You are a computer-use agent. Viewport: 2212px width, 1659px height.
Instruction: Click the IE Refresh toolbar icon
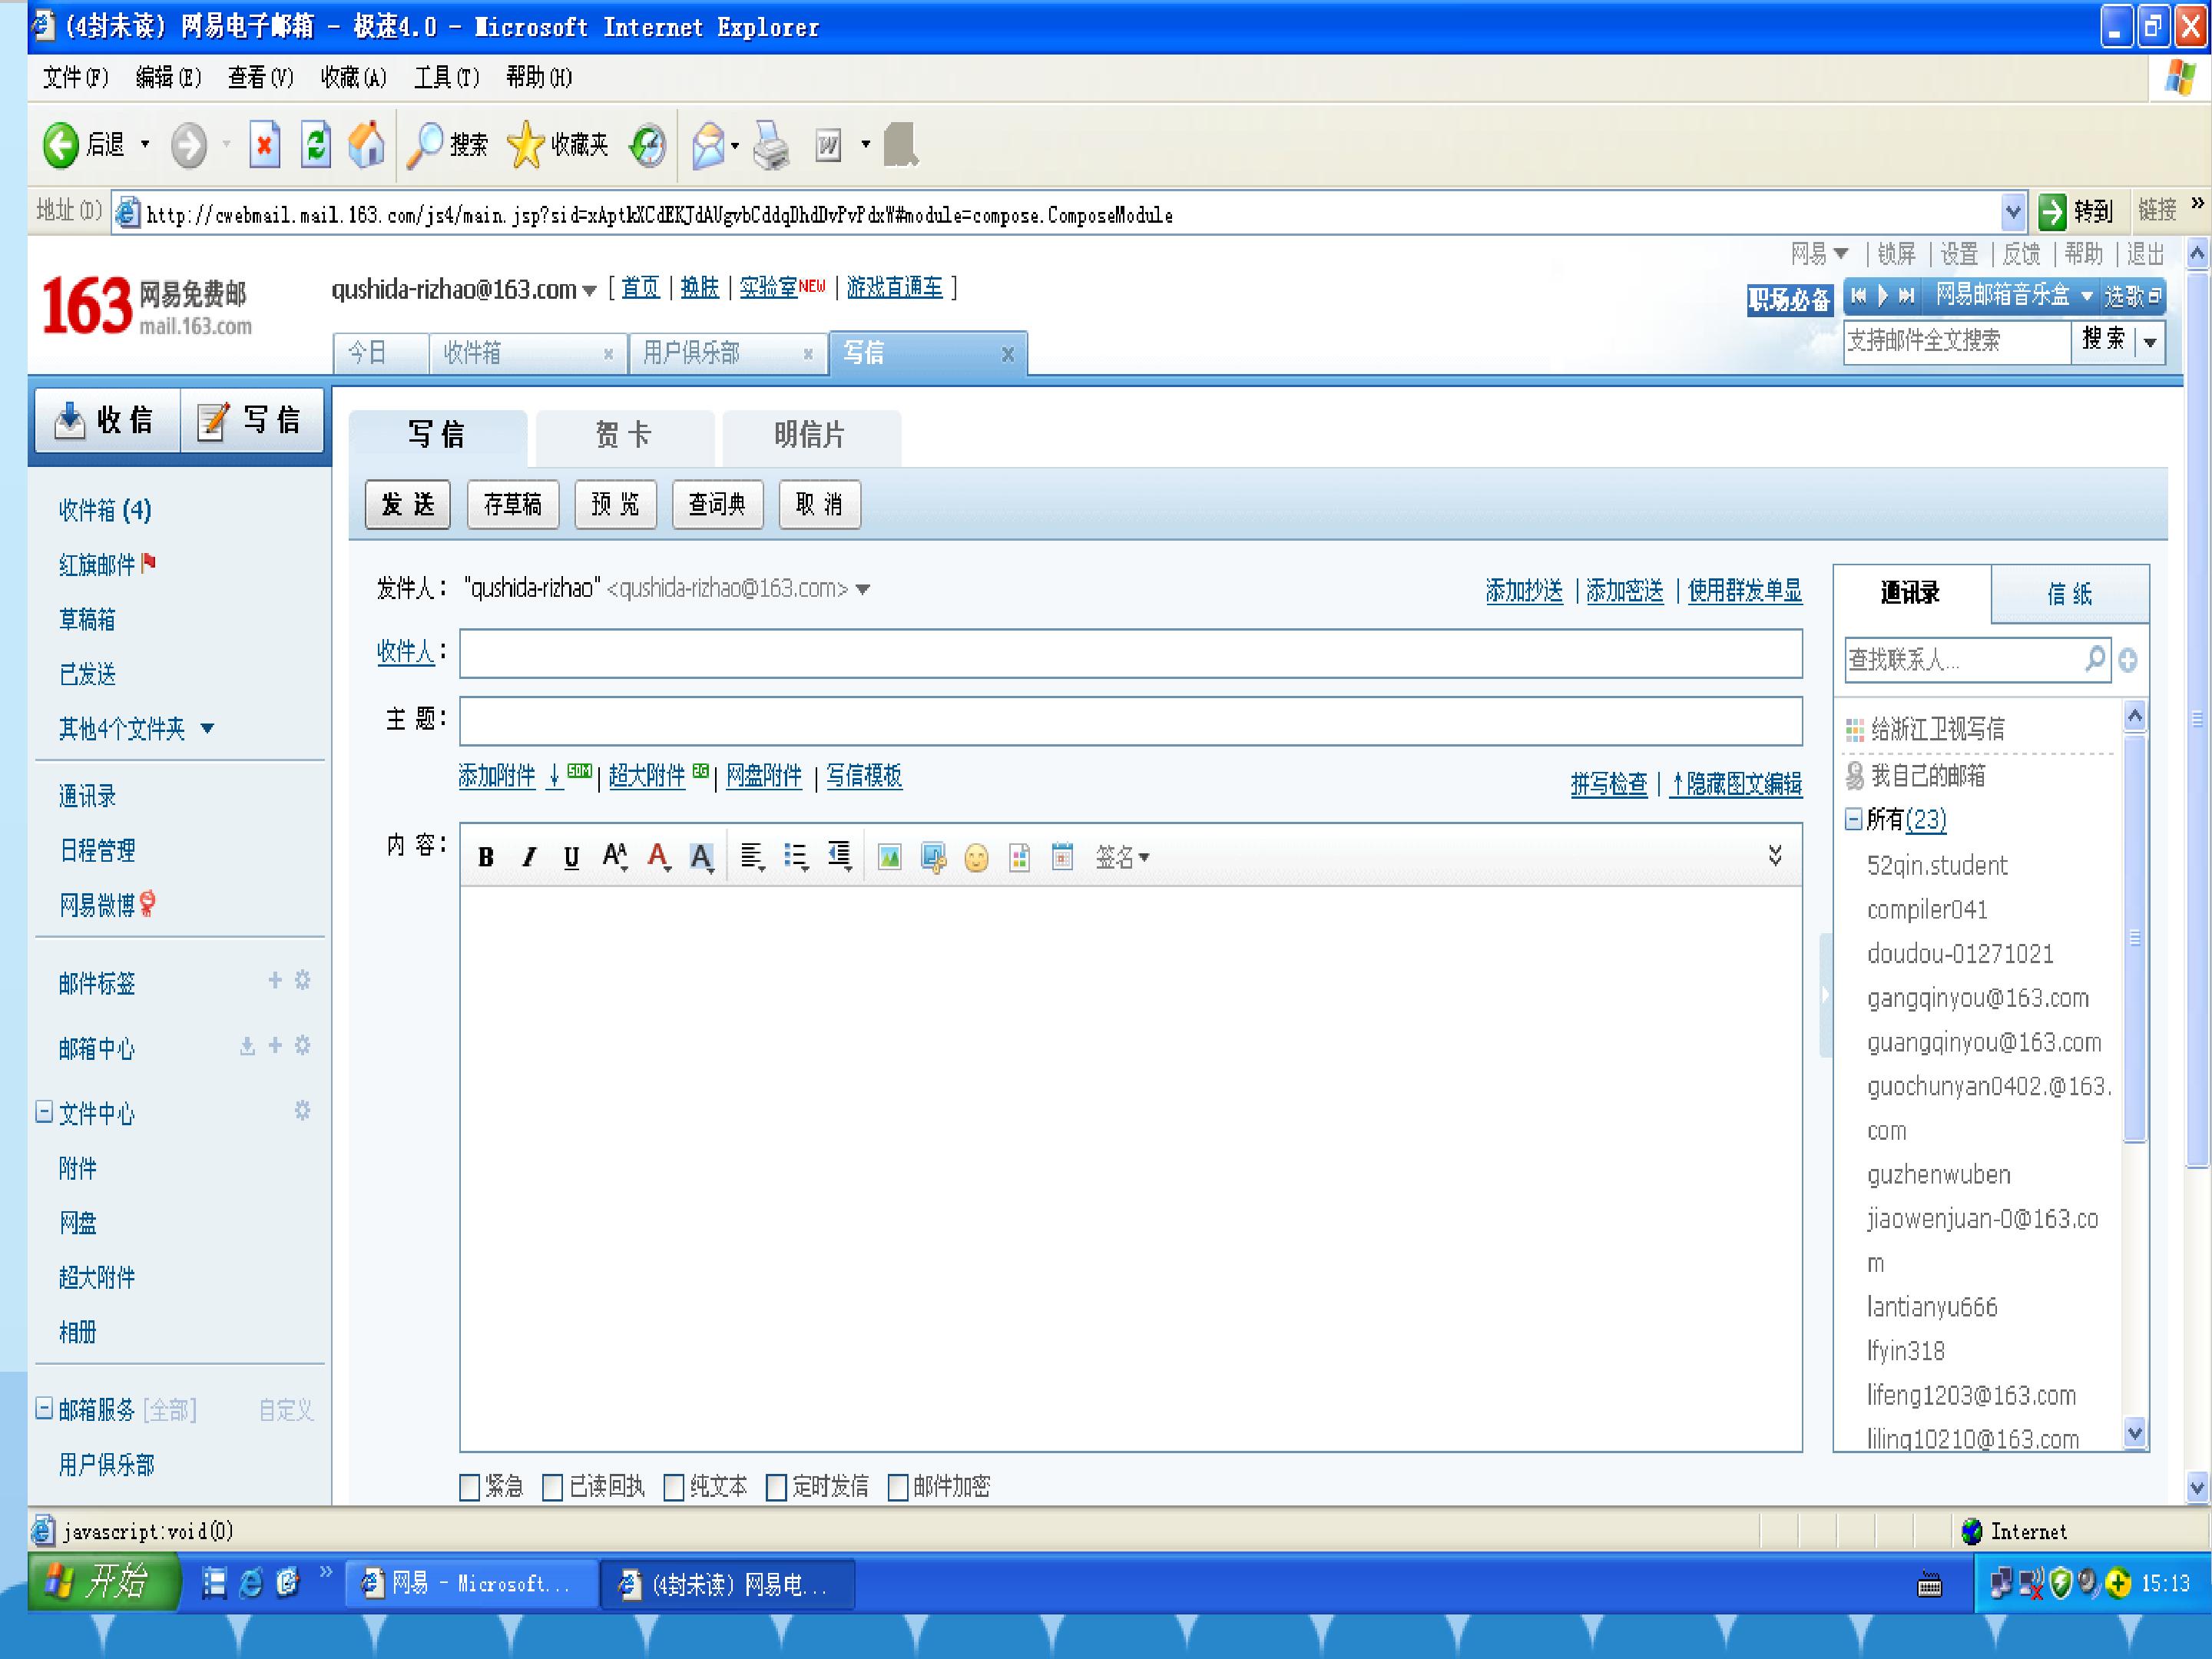click(316, 145)
